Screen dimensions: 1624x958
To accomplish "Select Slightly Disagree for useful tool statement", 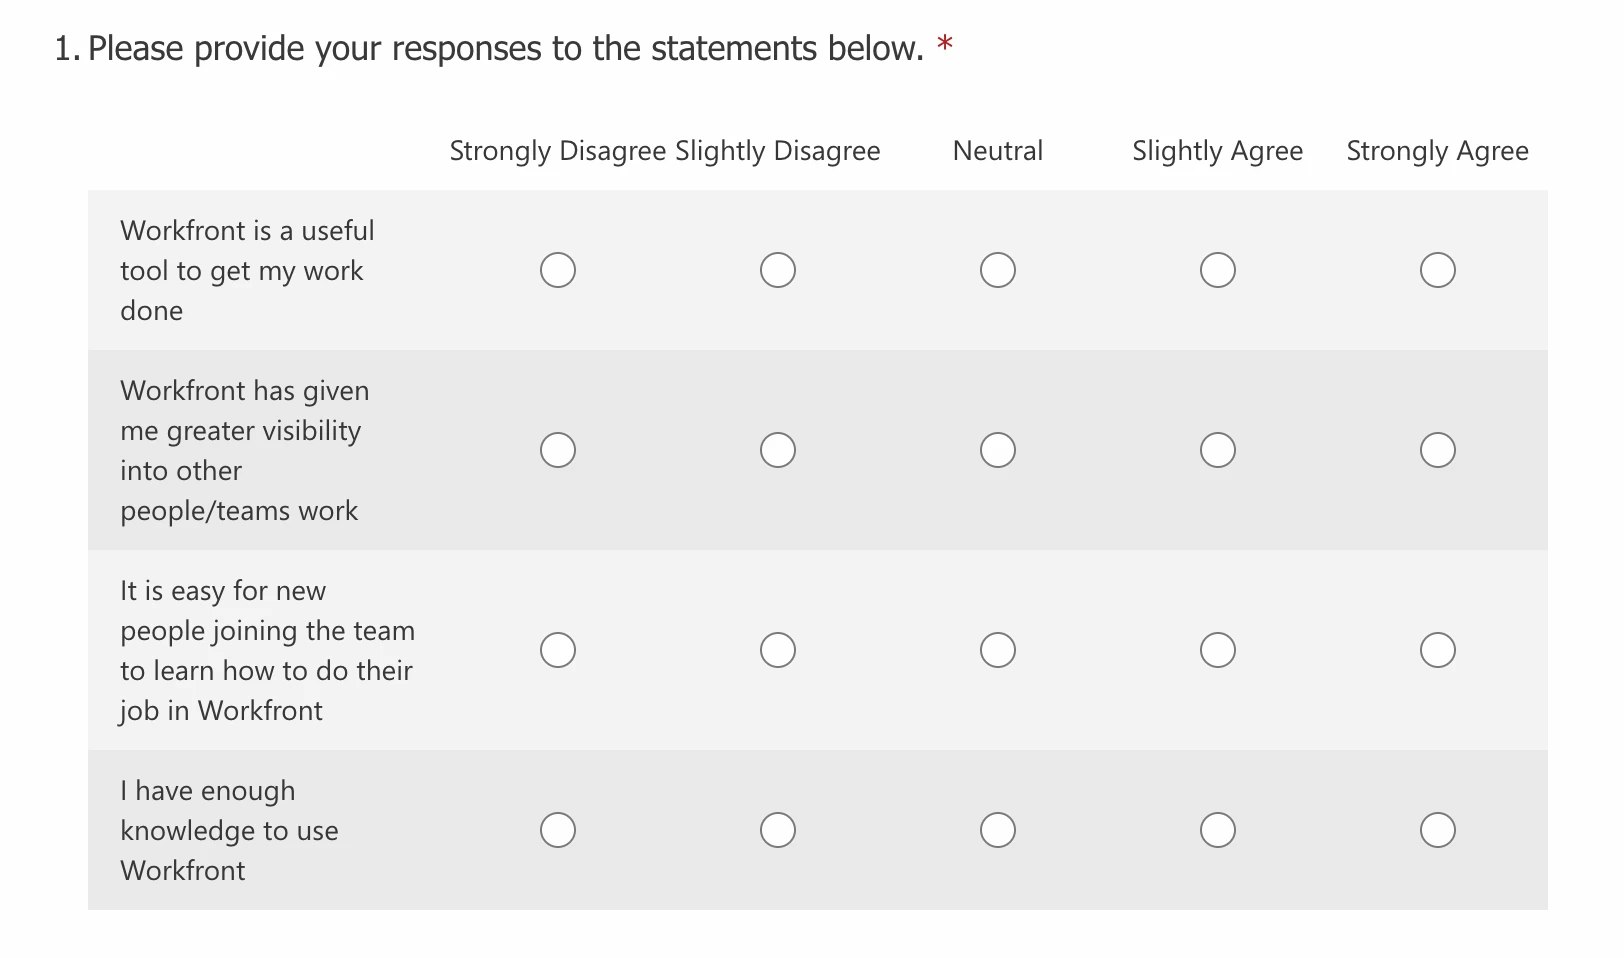I will 778,270.
